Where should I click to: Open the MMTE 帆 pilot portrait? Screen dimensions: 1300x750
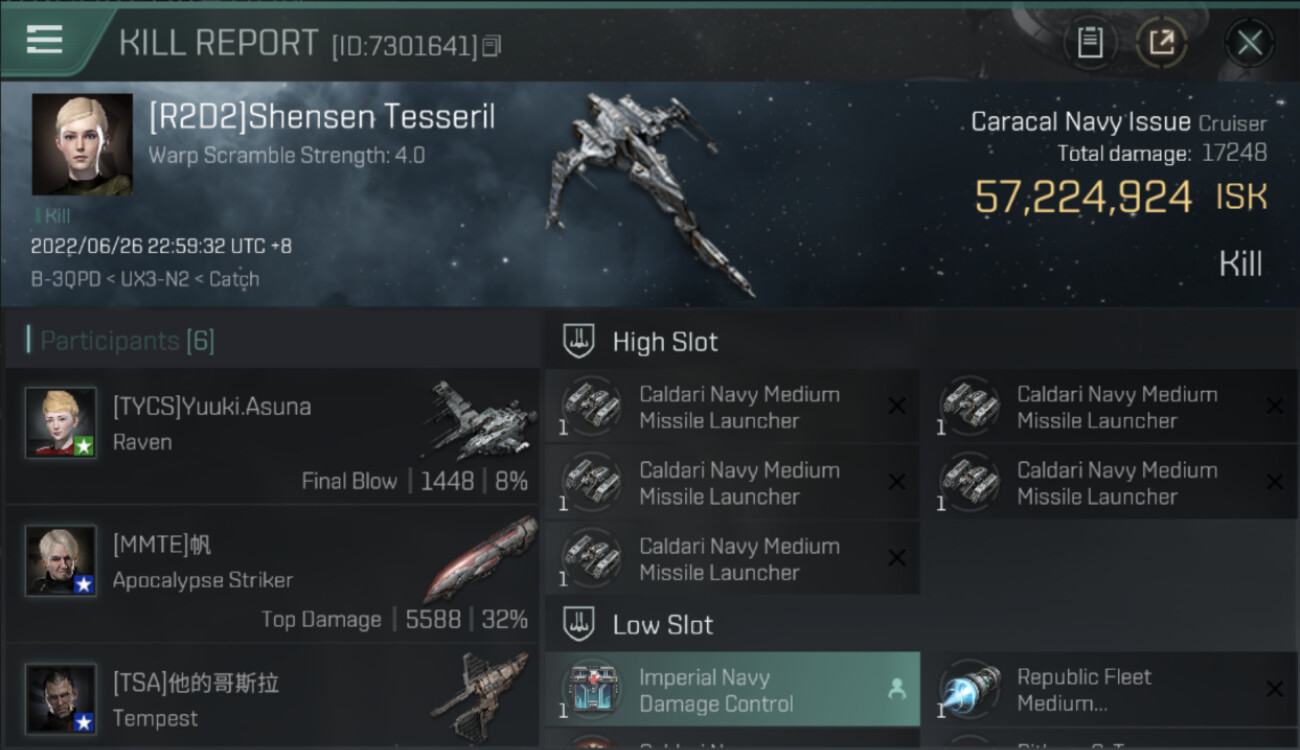tap(61, 561)
